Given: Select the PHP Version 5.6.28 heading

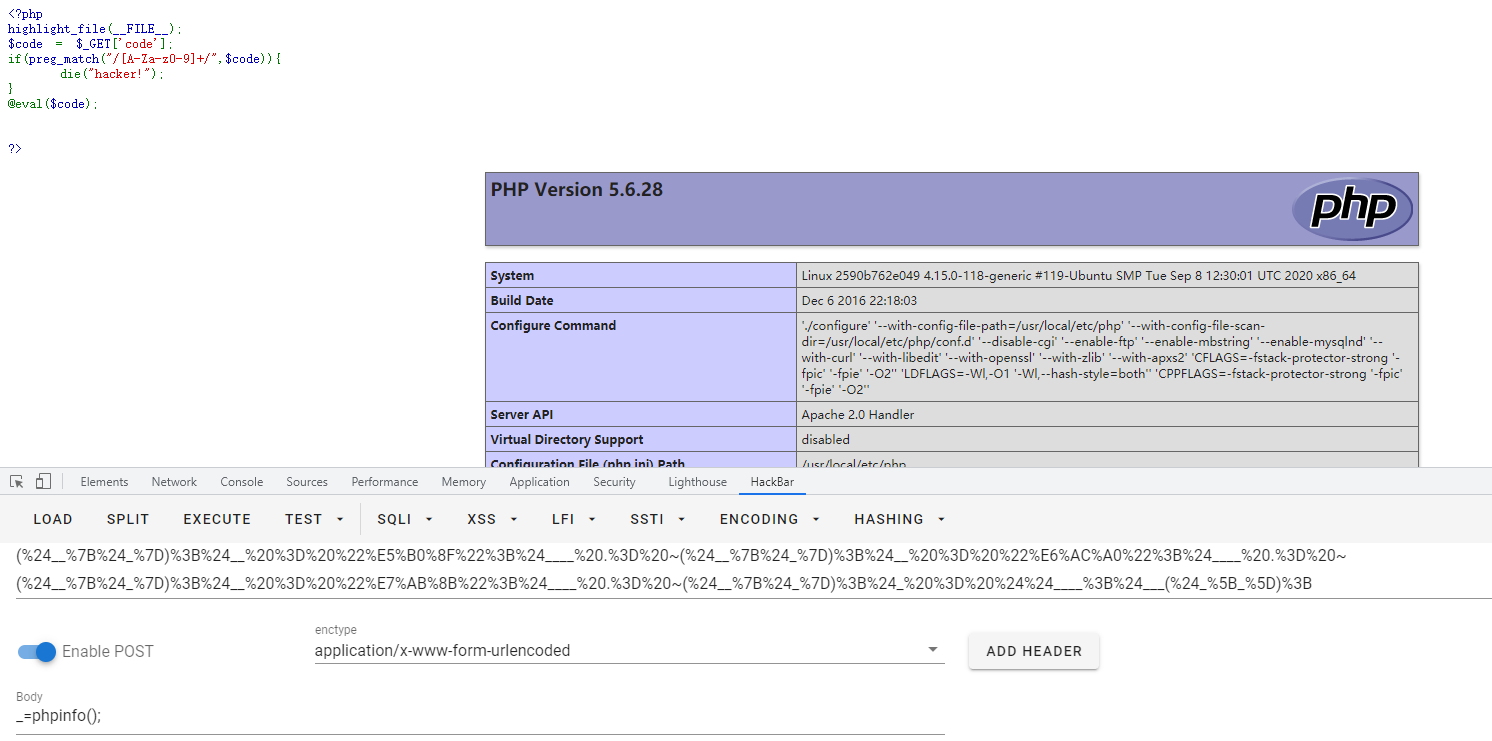Looking at the screenshot, I should coord(577,190).
